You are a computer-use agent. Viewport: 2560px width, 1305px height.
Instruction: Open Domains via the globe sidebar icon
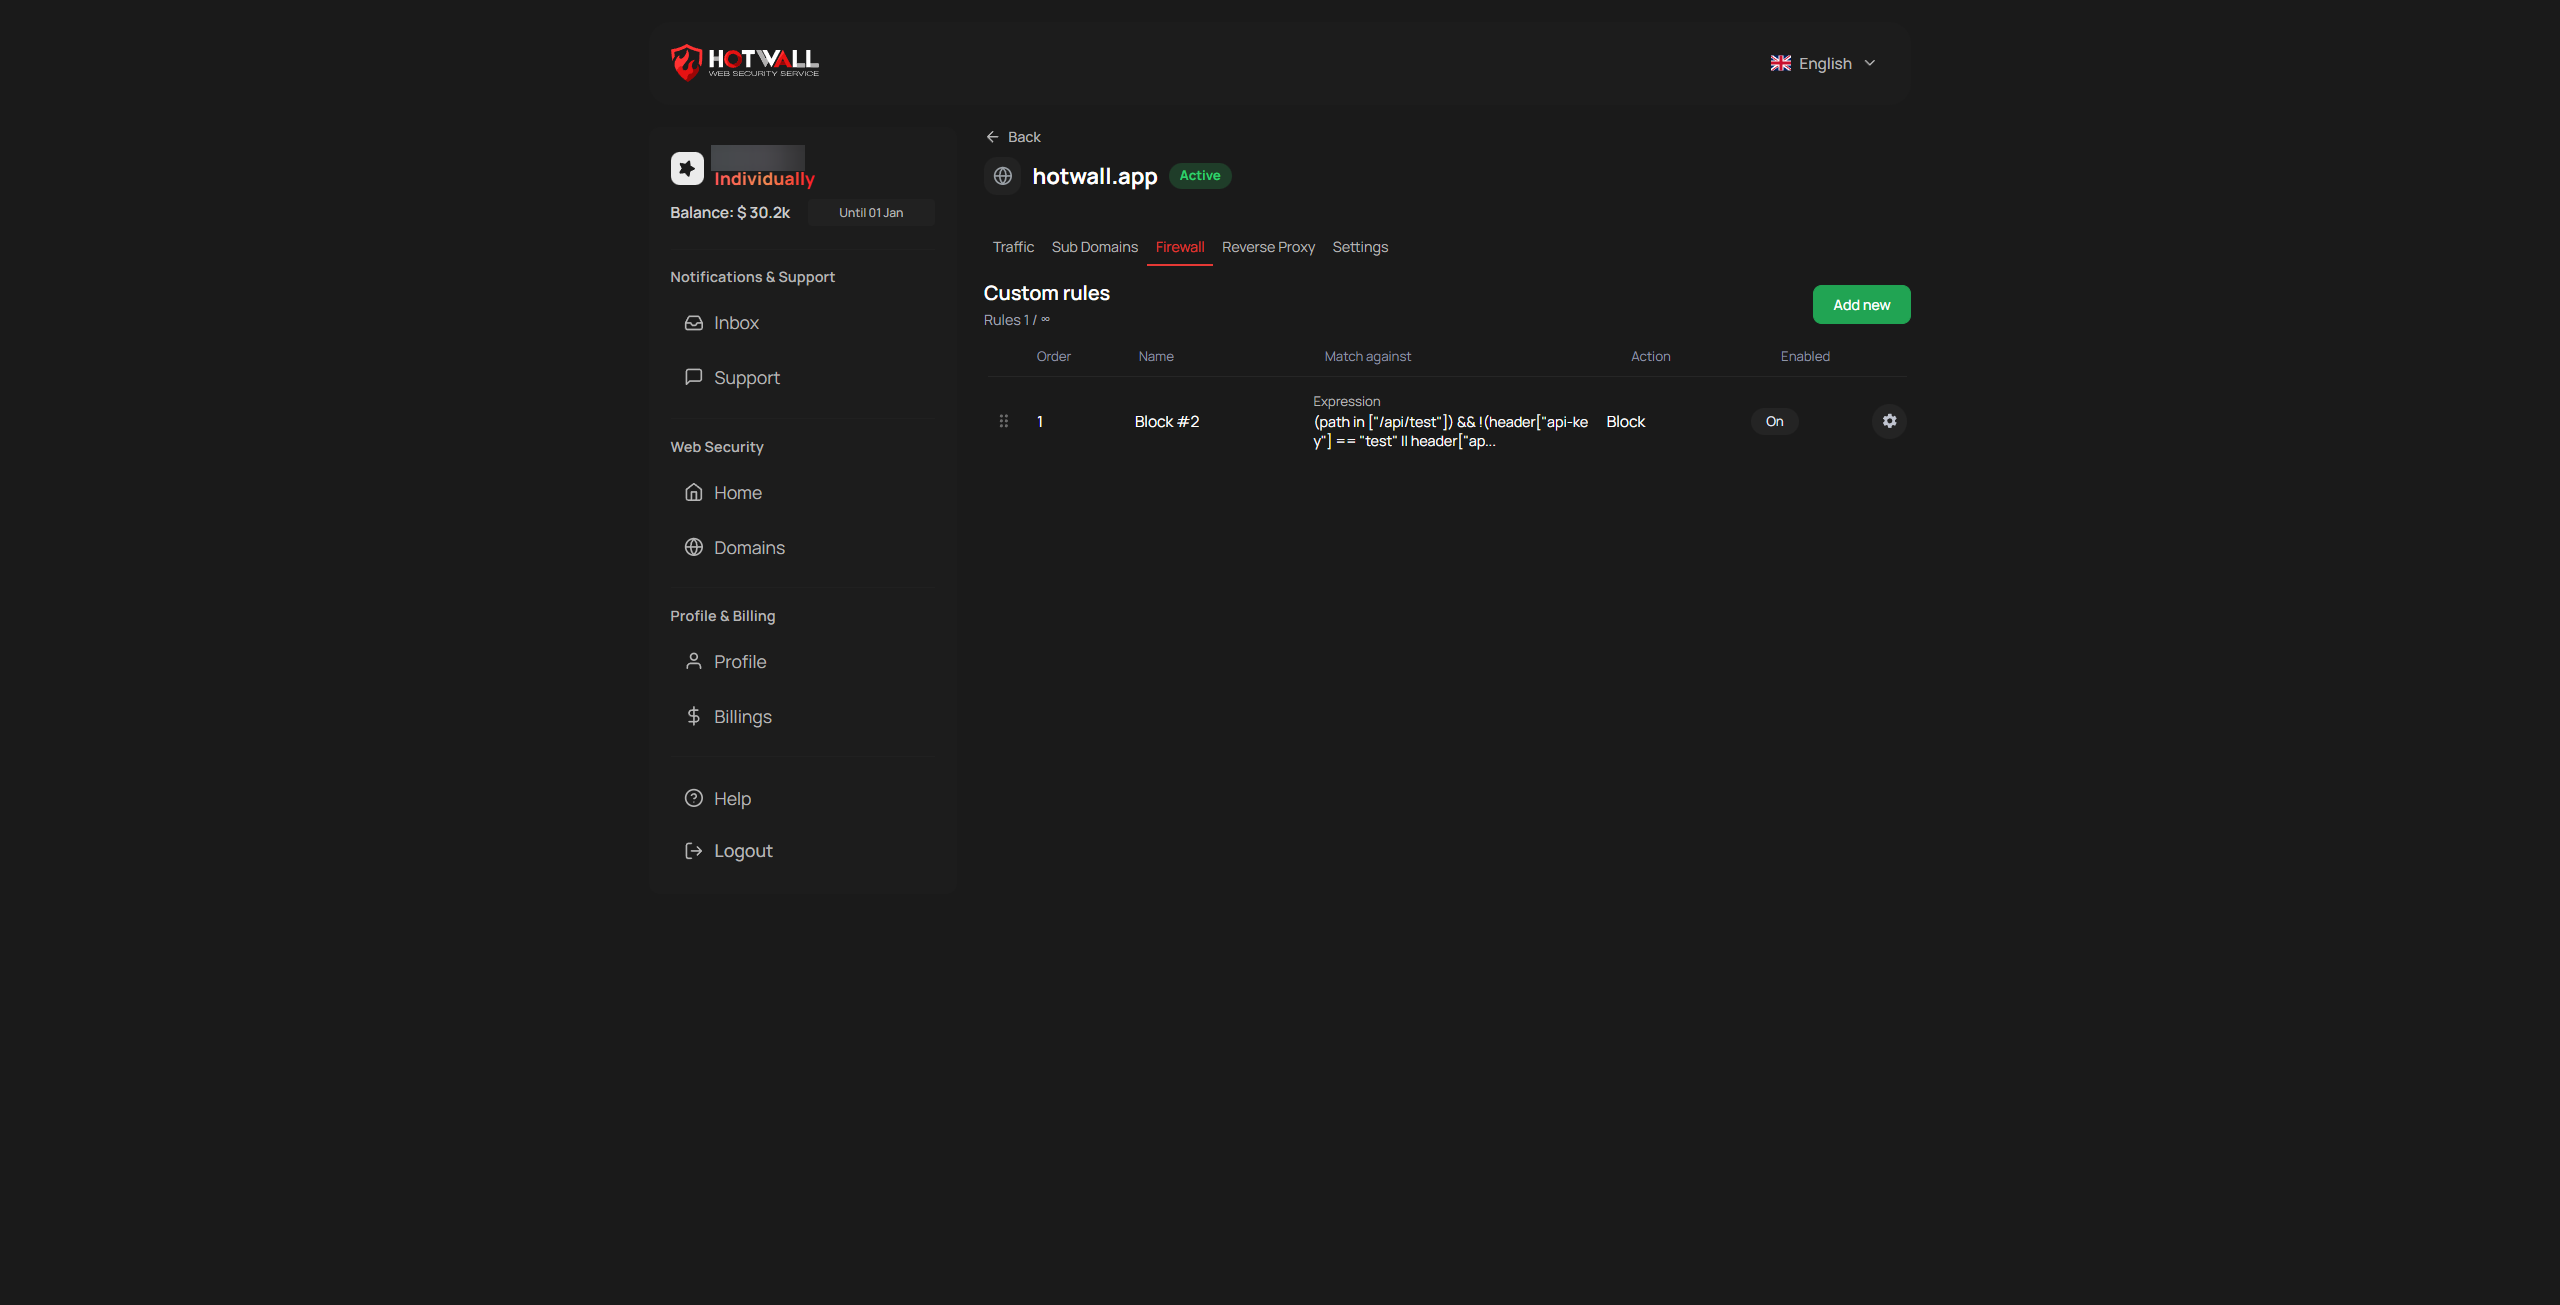tap(694, 547)
